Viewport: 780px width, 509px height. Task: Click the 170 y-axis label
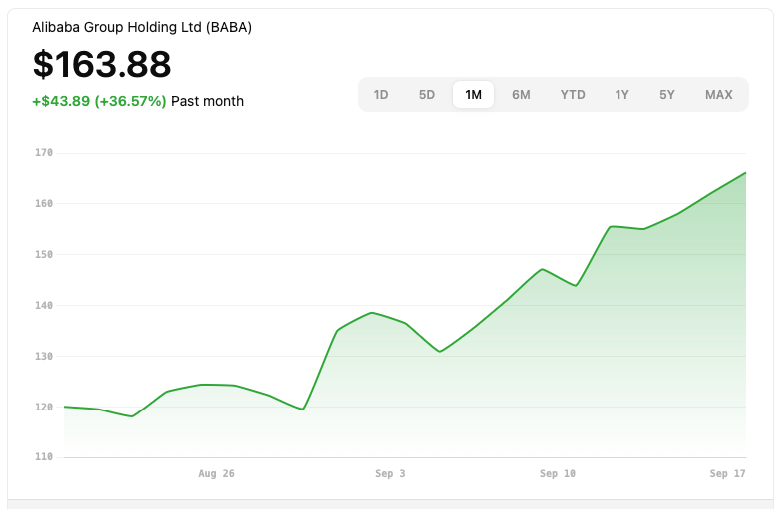(x=44, y=153)
